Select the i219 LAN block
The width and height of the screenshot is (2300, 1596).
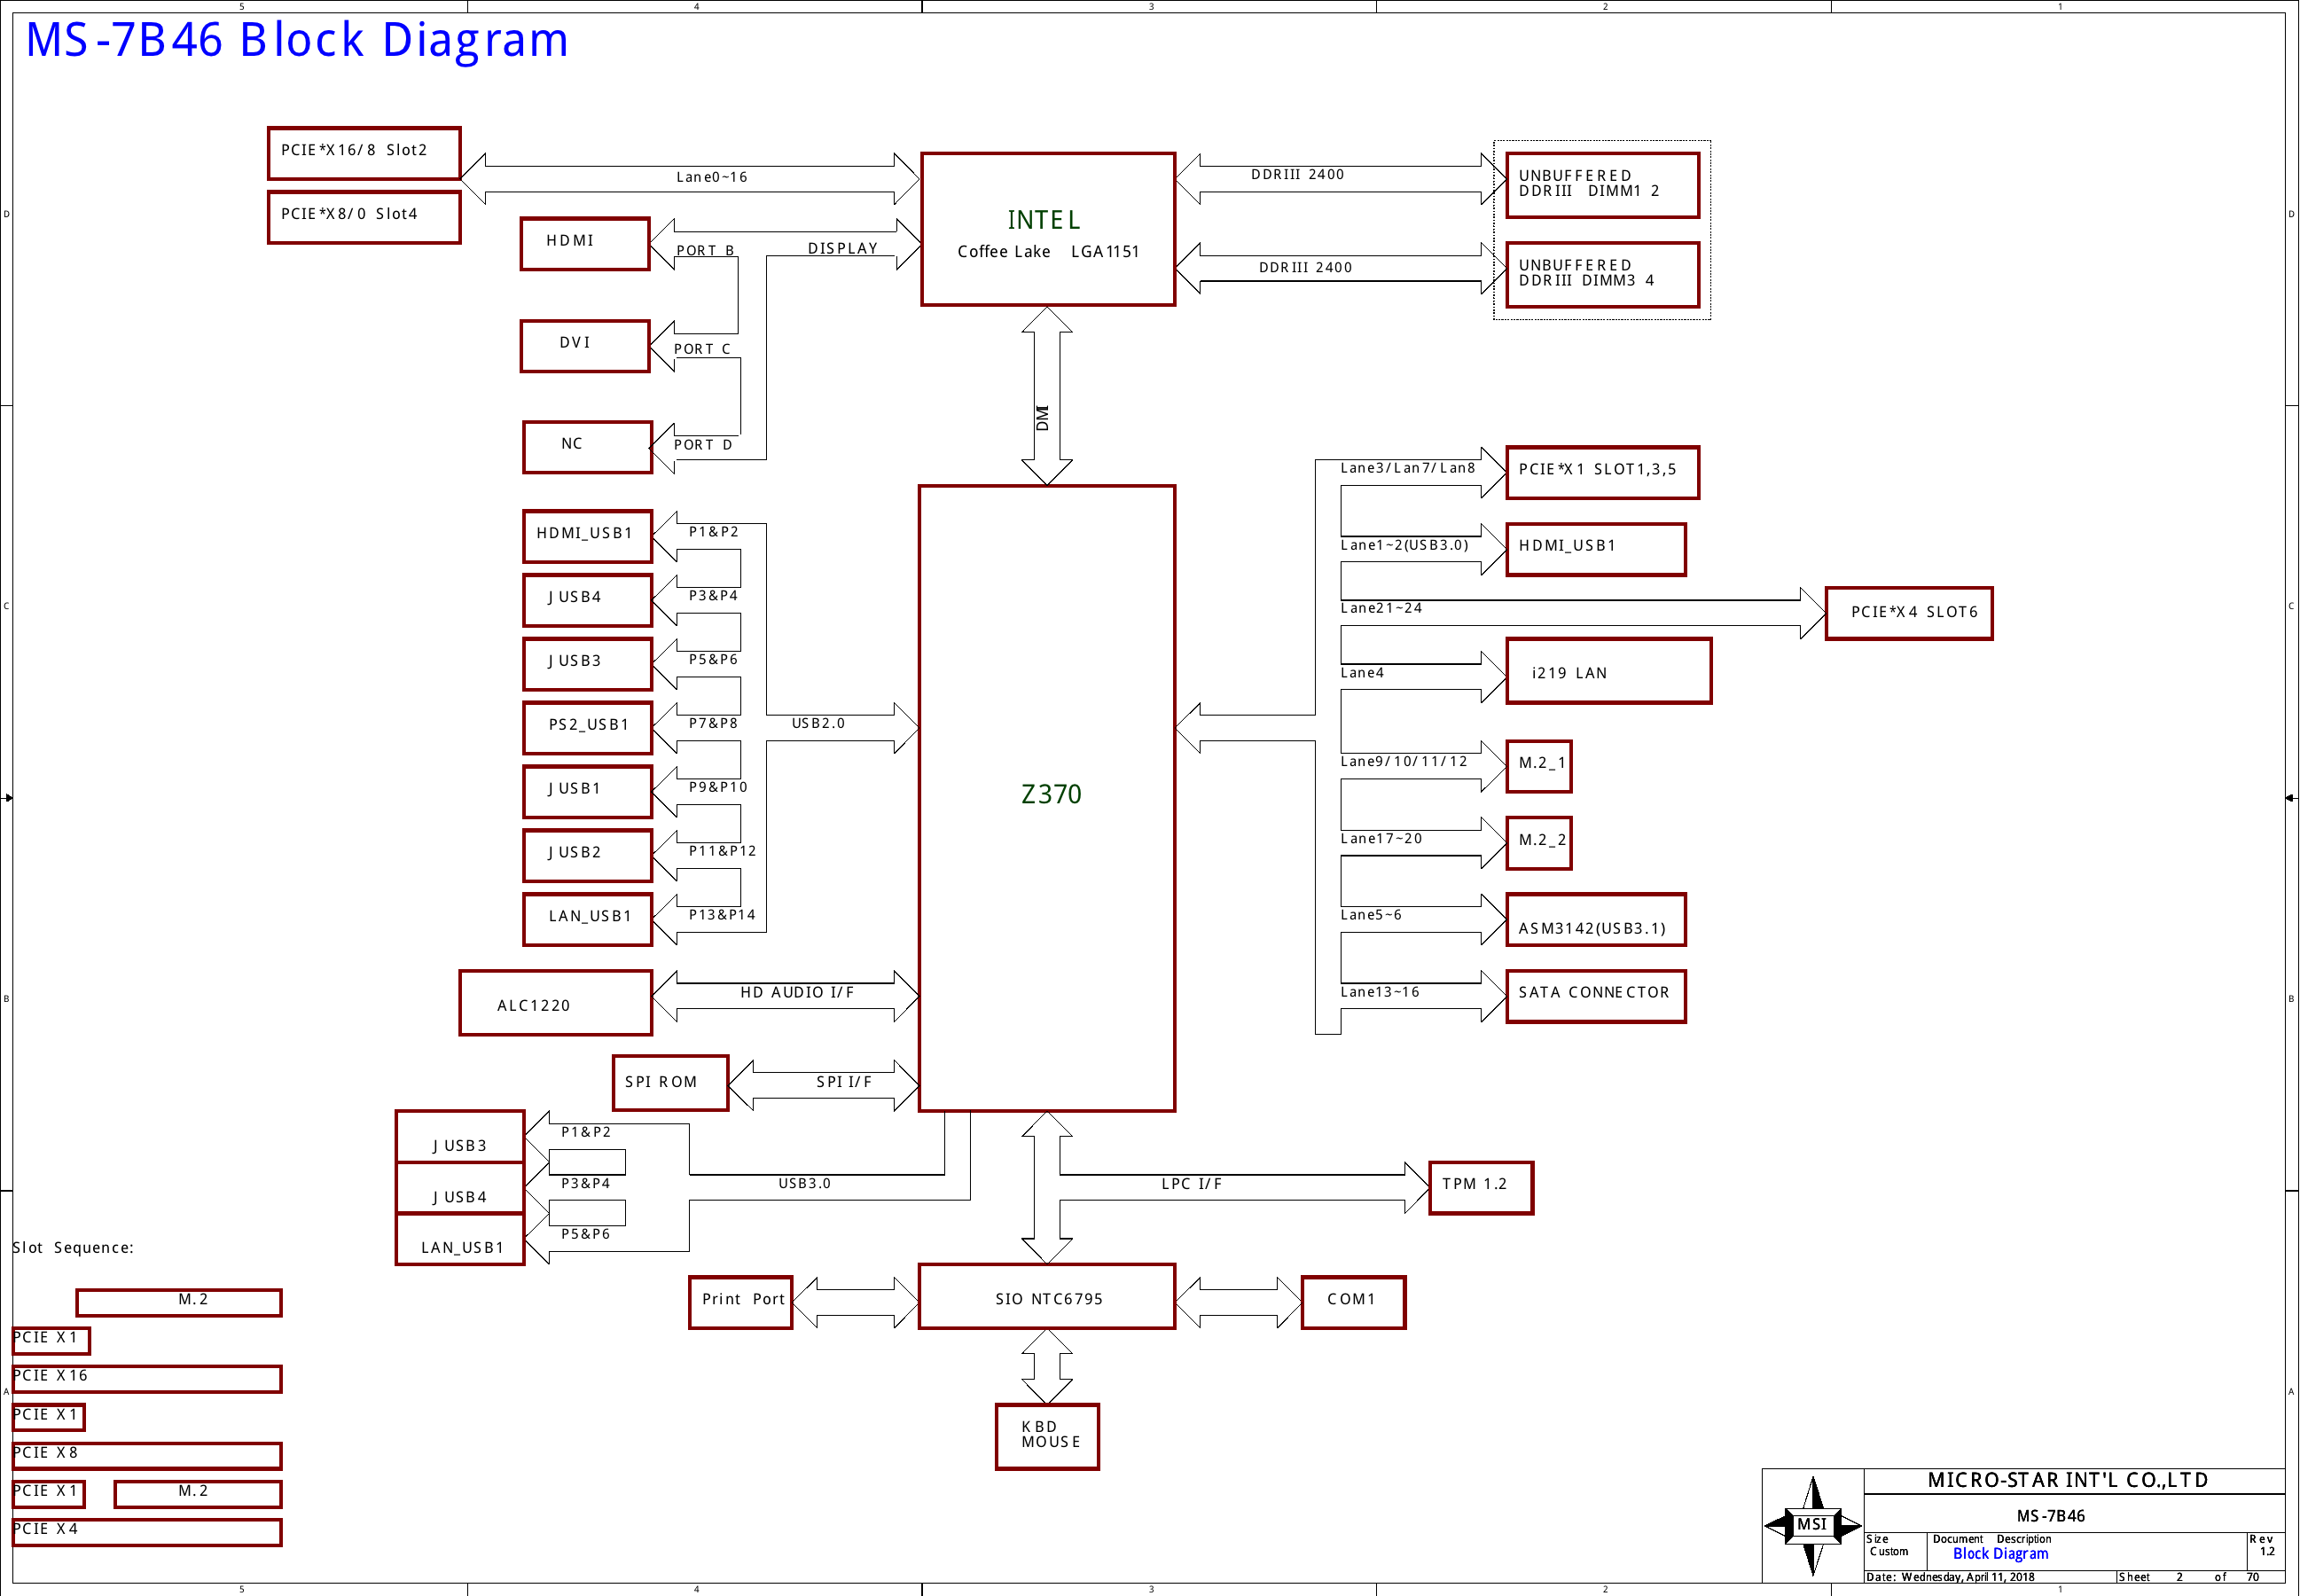click(1608, 671)
